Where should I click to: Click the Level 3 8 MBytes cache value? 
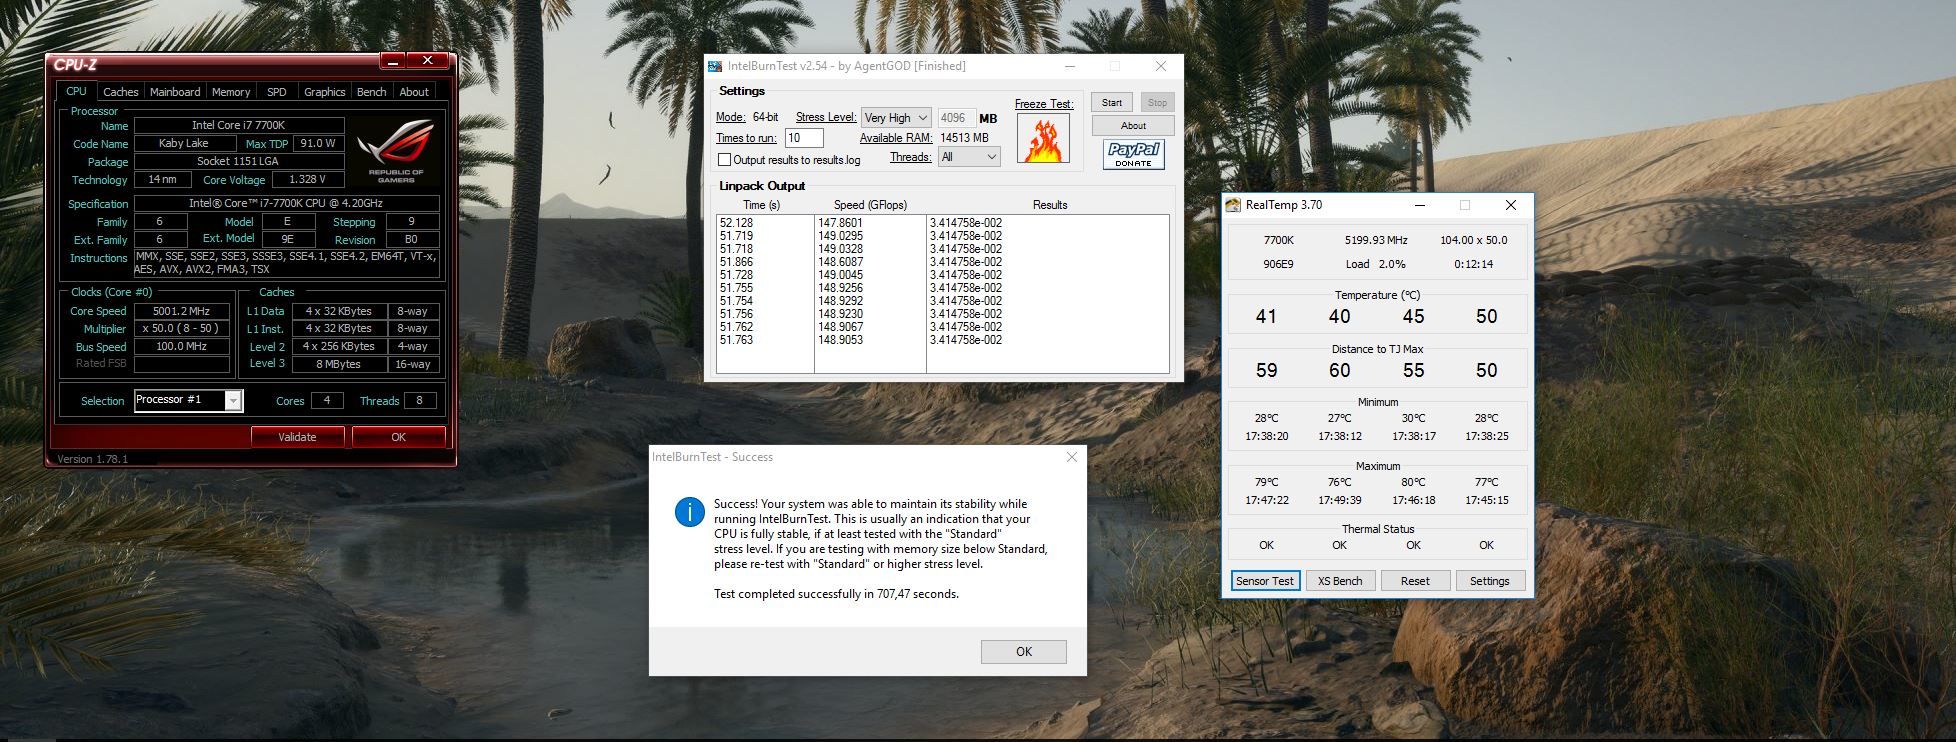pyautogui.click(x=339, y=364)
